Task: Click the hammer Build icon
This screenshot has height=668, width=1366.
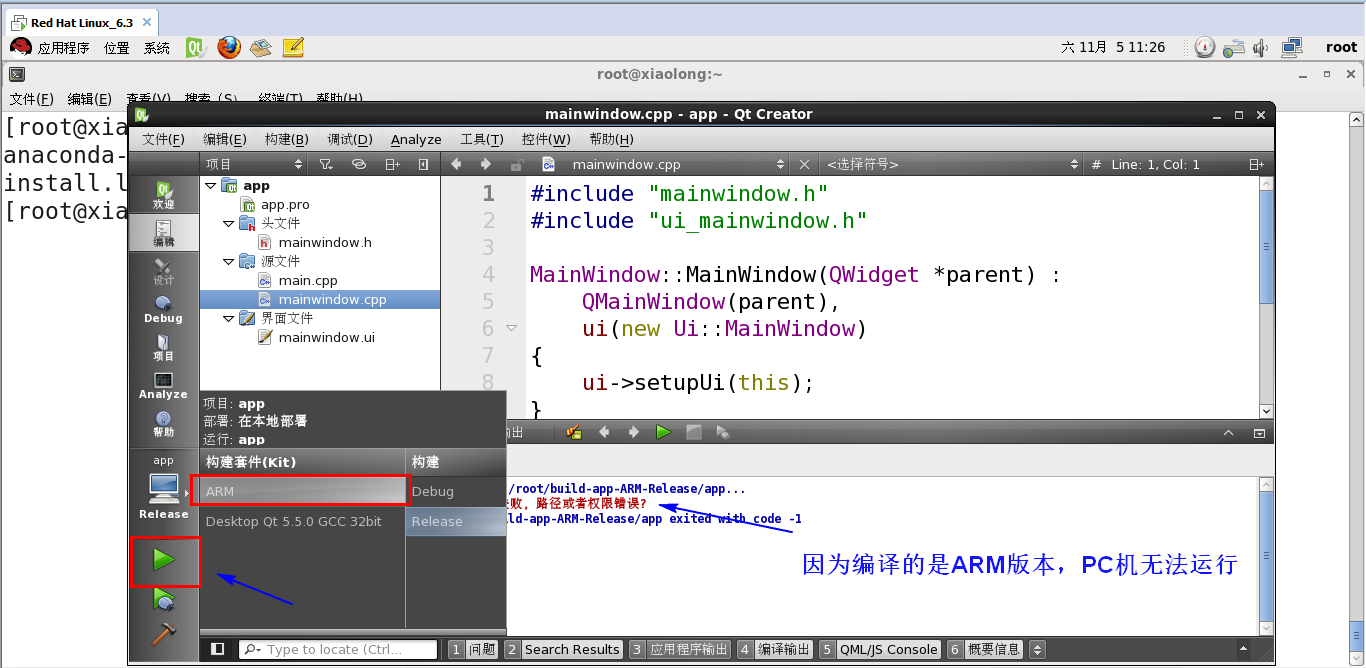Action: (x=164, y=634)
